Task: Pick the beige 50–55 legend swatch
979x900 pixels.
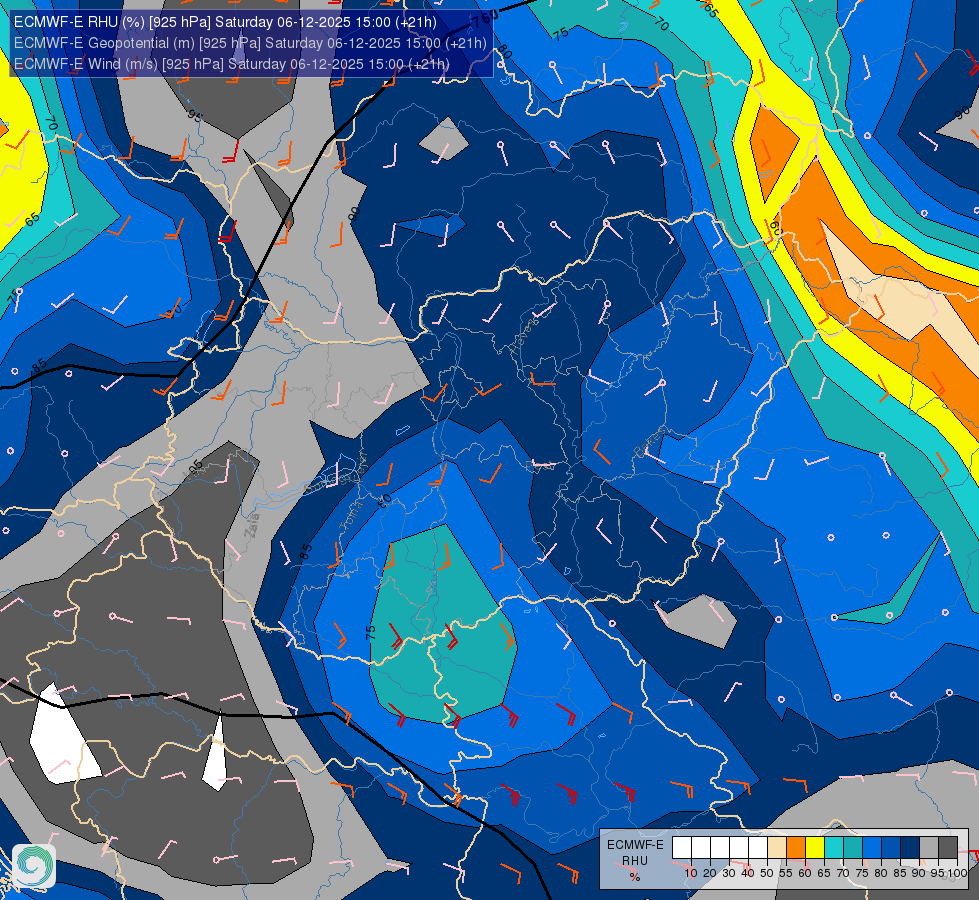Action: 777,848
